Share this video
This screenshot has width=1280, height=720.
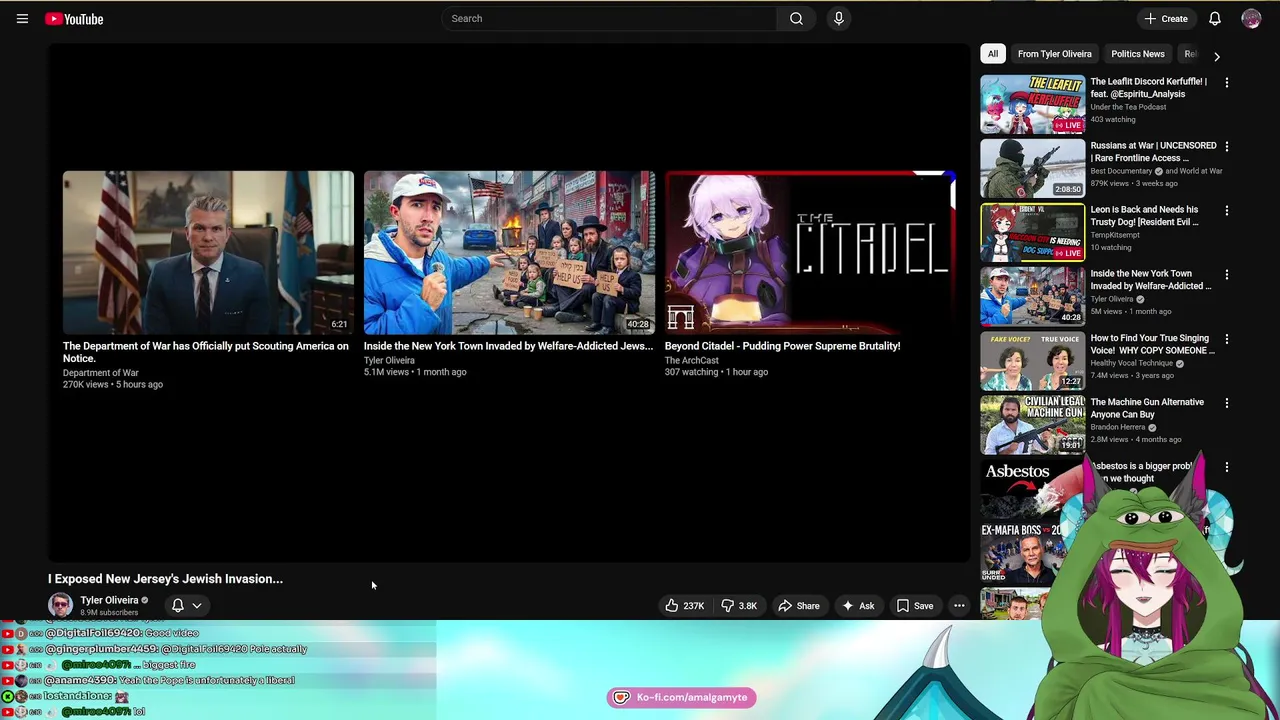tap(799, 606)
